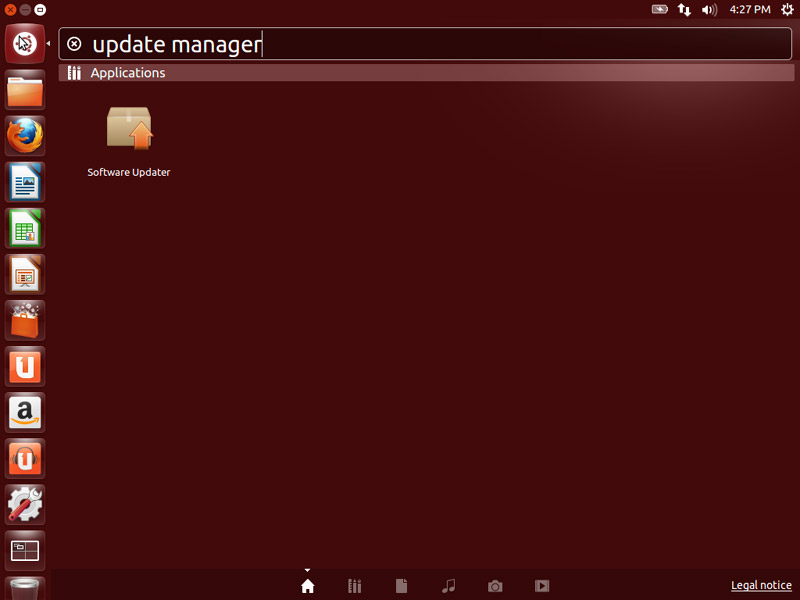
Task: Switch to the Files lens document icon
Action: click(402, 586)
